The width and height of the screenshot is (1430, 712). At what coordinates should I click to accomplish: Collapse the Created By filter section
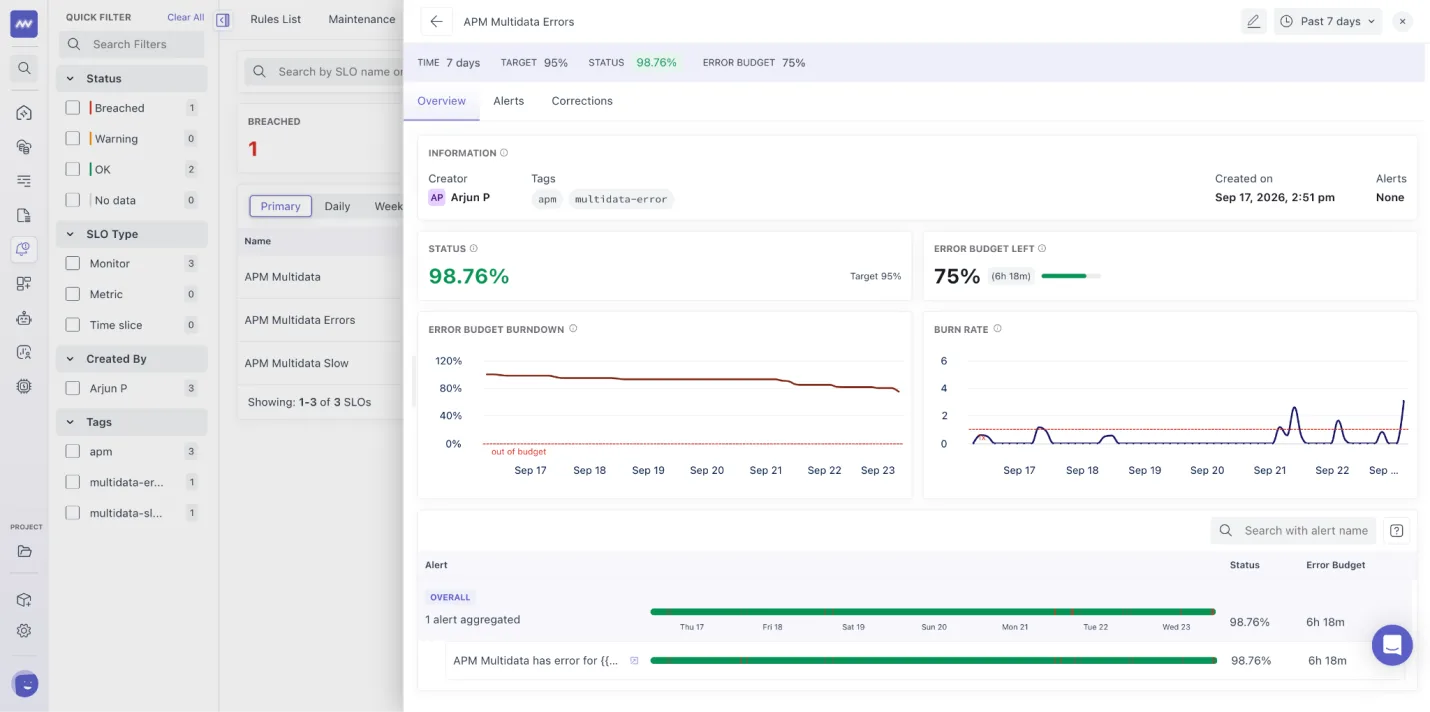tap(131, 359)
